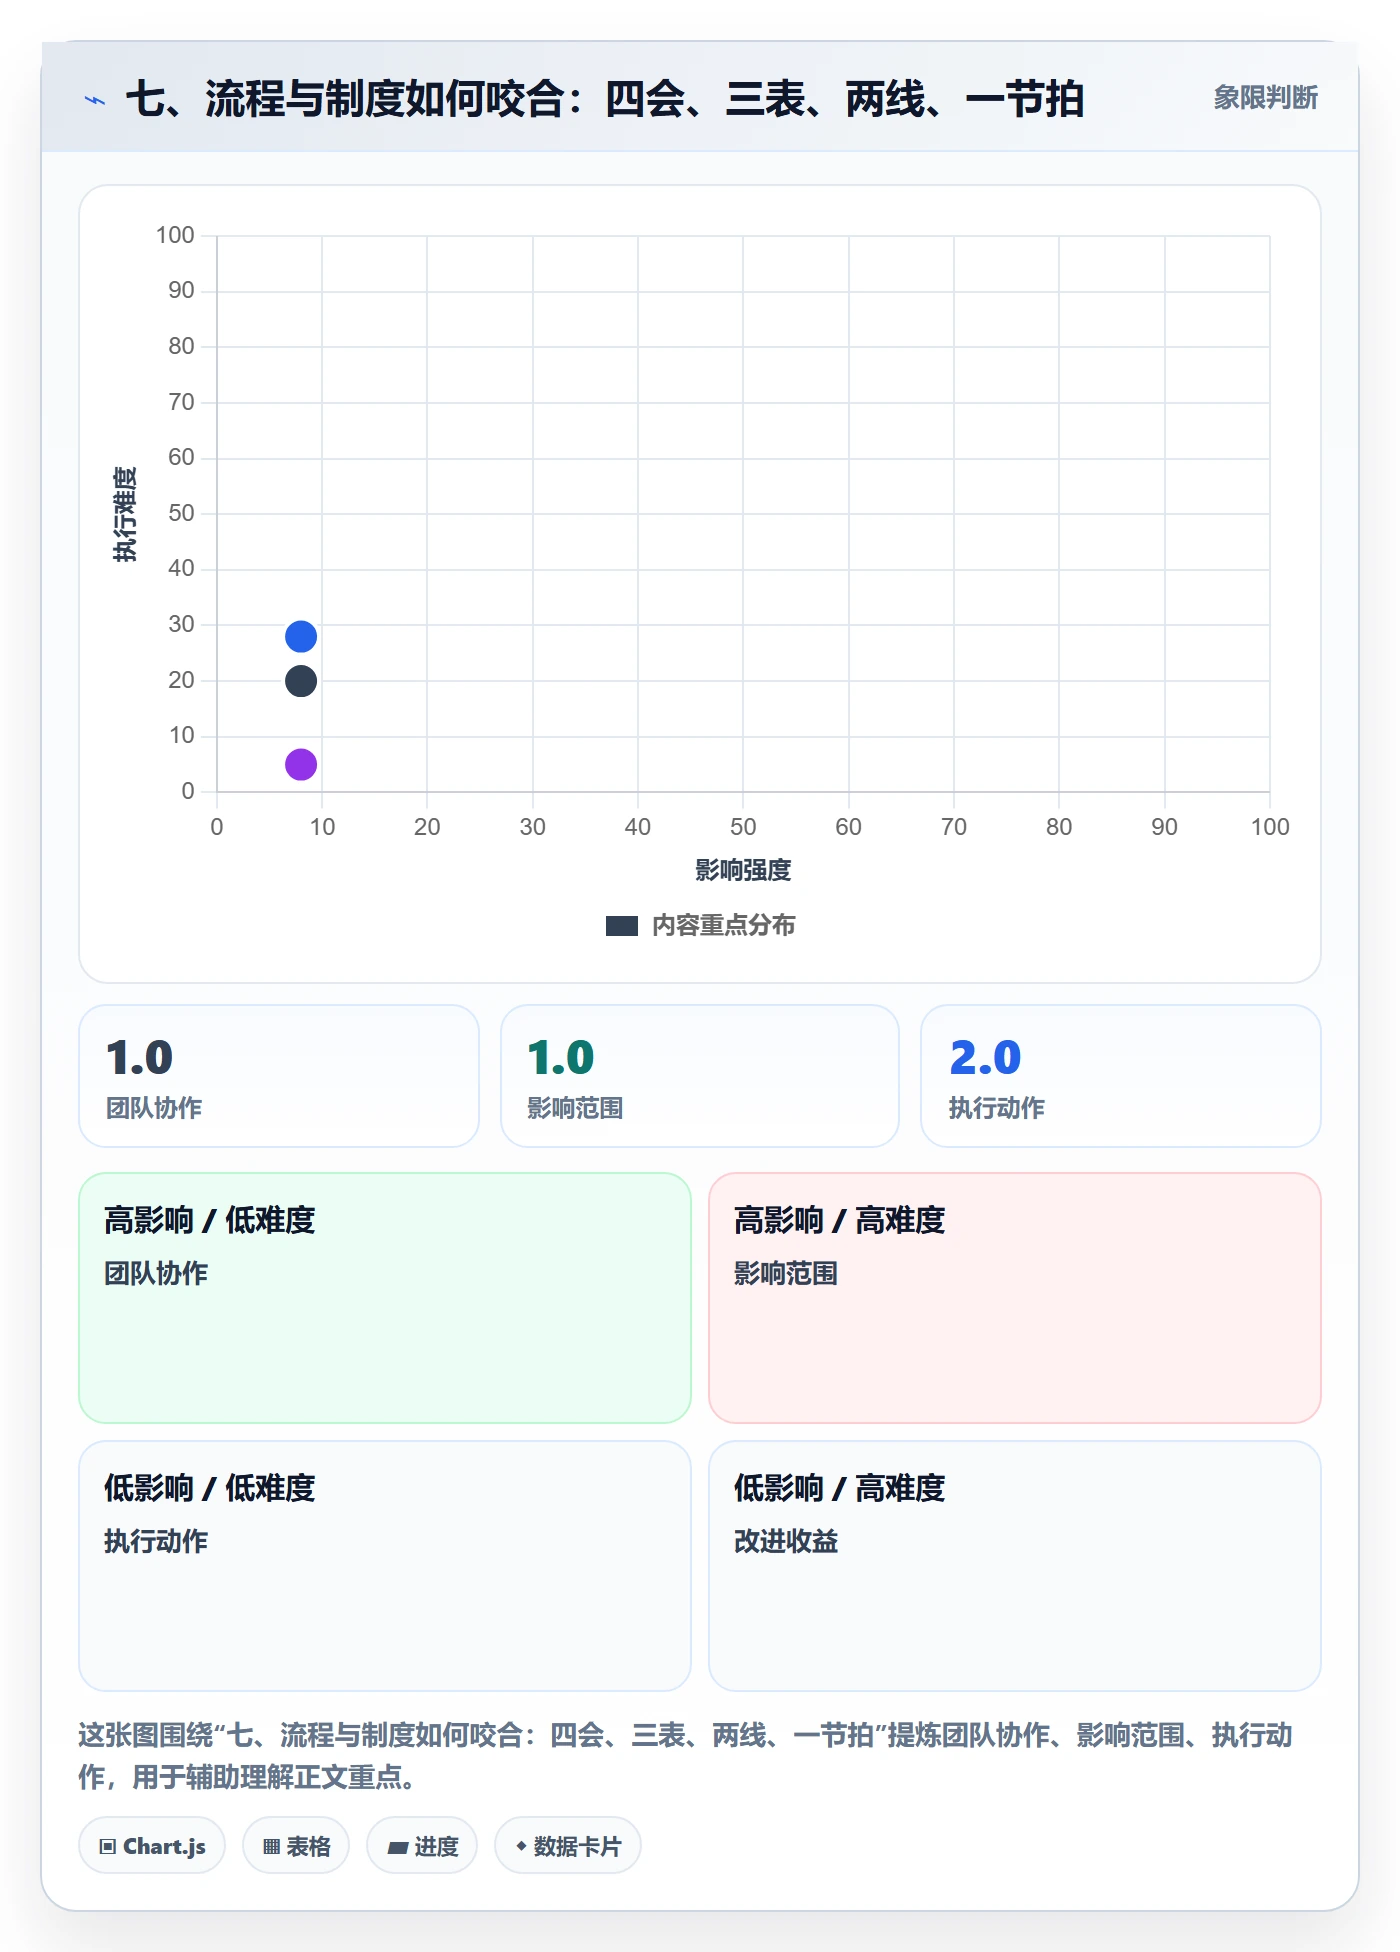Click the purple scatter point near 5
This screenshot has width=1400, height=1952.
[301, 765]
